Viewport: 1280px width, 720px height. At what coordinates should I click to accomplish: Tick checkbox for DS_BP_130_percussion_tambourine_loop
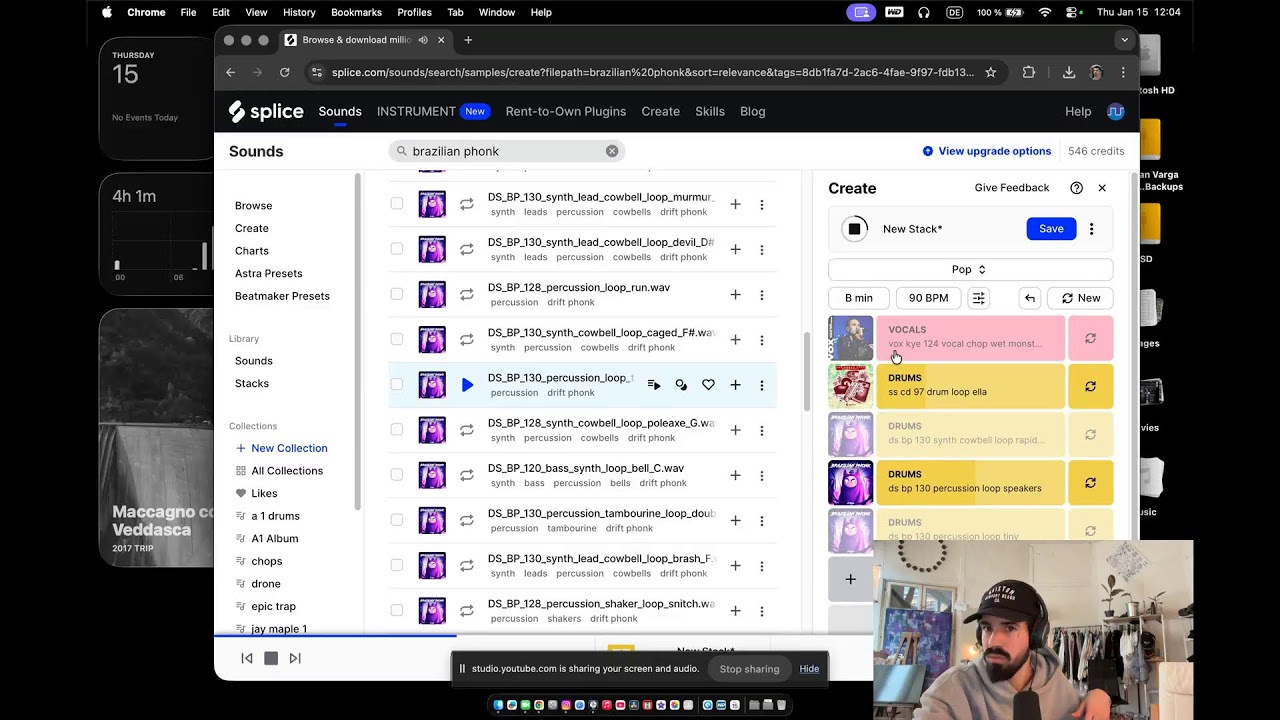coord(397,520)
